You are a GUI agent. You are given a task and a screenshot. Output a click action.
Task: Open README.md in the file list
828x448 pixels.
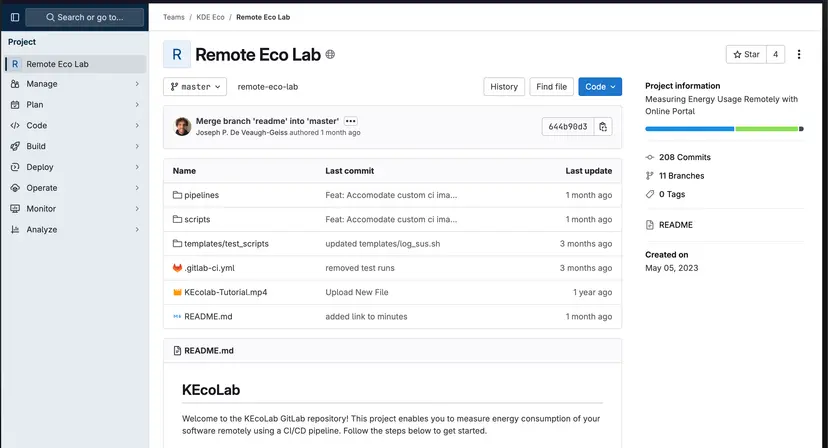tap(208, 316)
